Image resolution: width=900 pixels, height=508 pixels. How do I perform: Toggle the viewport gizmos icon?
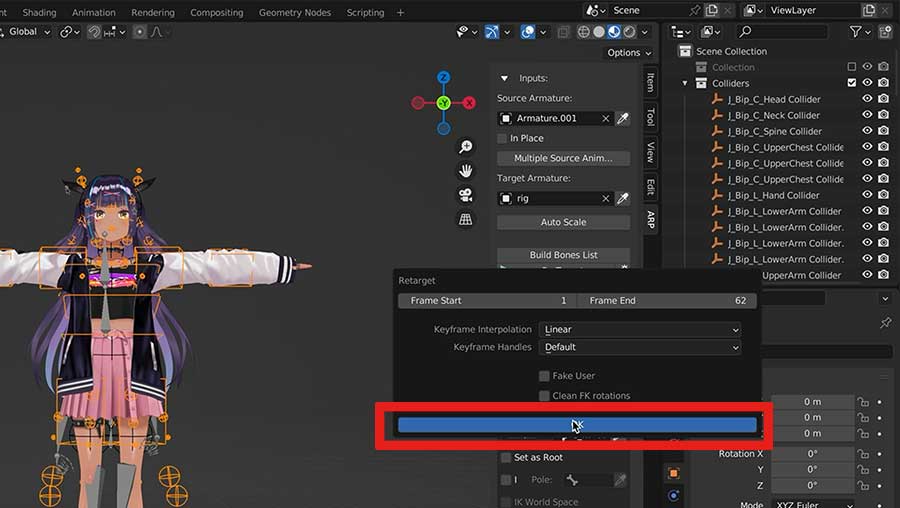coord(492,32)
